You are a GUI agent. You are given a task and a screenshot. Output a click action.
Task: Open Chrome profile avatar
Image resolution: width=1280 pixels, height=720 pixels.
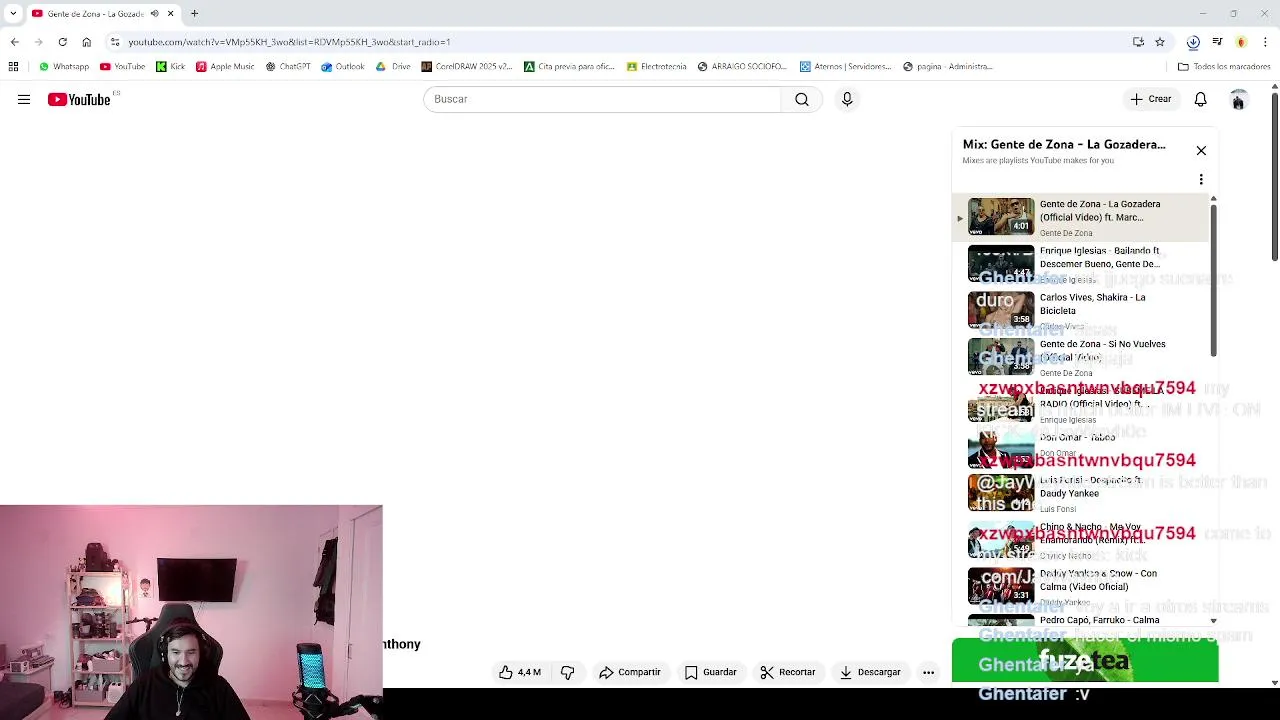click(1241, 42)
